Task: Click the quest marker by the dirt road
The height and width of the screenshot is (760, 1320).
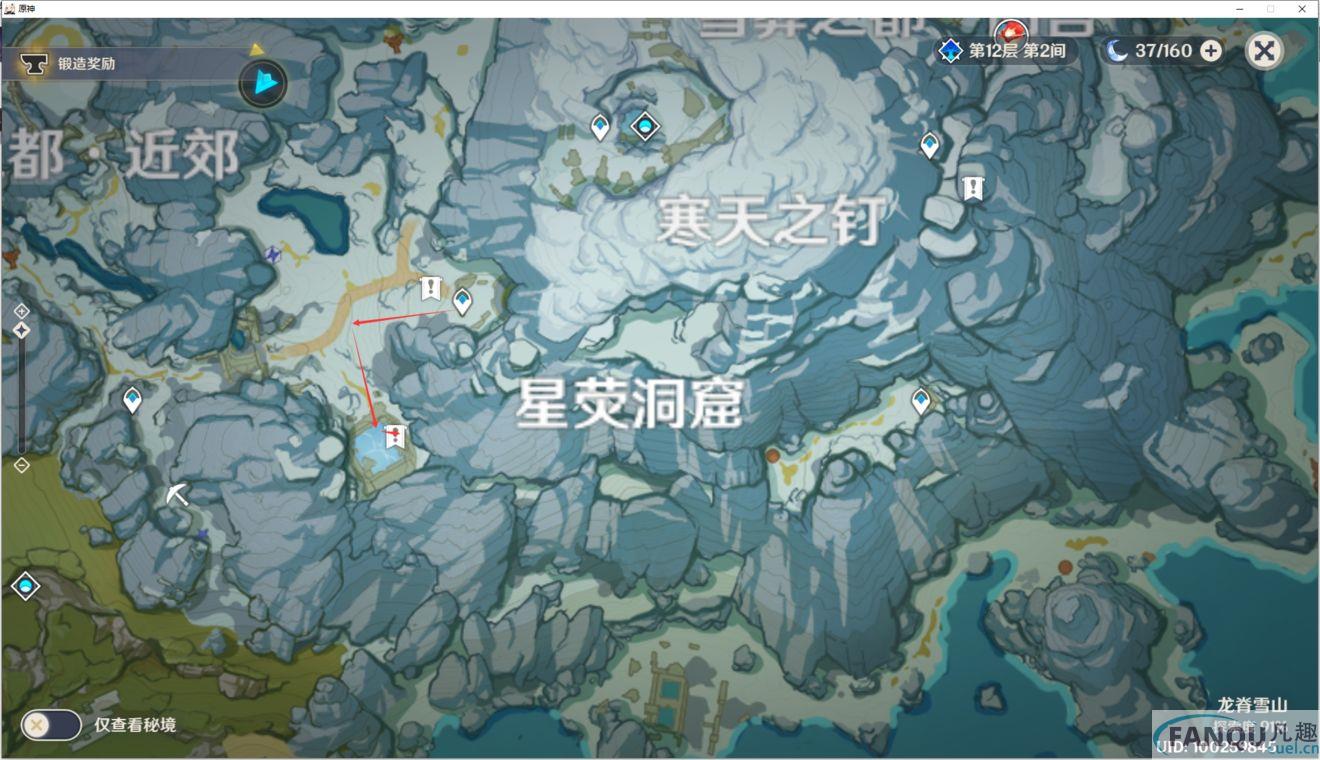Action: tap(430, 289)
